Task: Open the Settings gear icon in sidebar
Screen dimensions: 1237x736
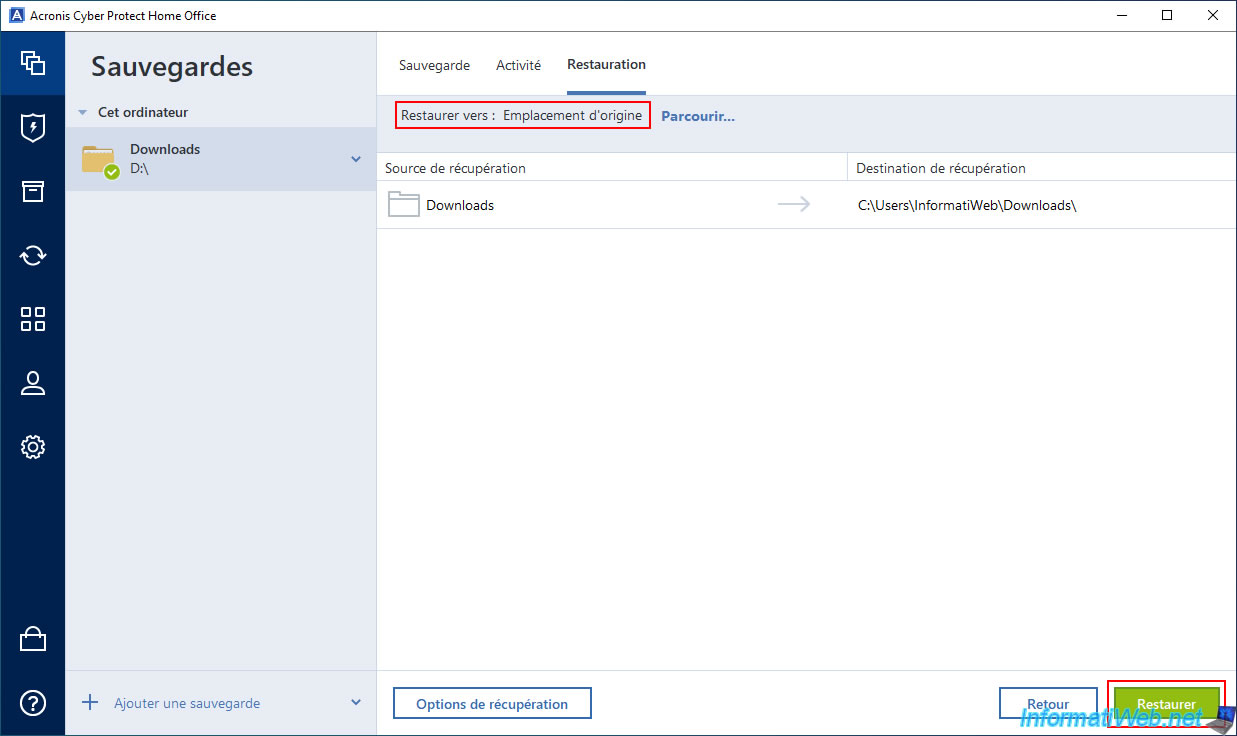Action: click(33, 447)
